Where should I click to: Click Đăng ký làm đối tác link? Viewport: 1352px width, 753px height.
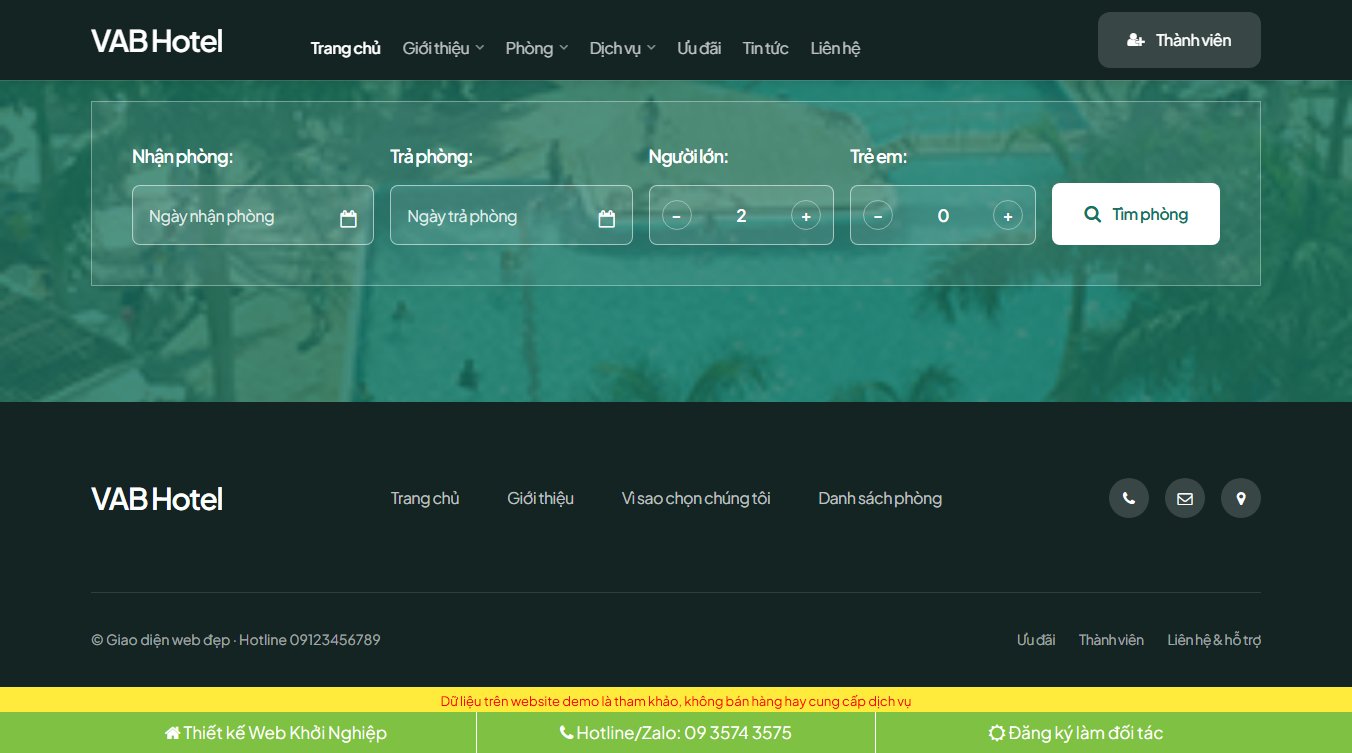[x=1076, y=733]
